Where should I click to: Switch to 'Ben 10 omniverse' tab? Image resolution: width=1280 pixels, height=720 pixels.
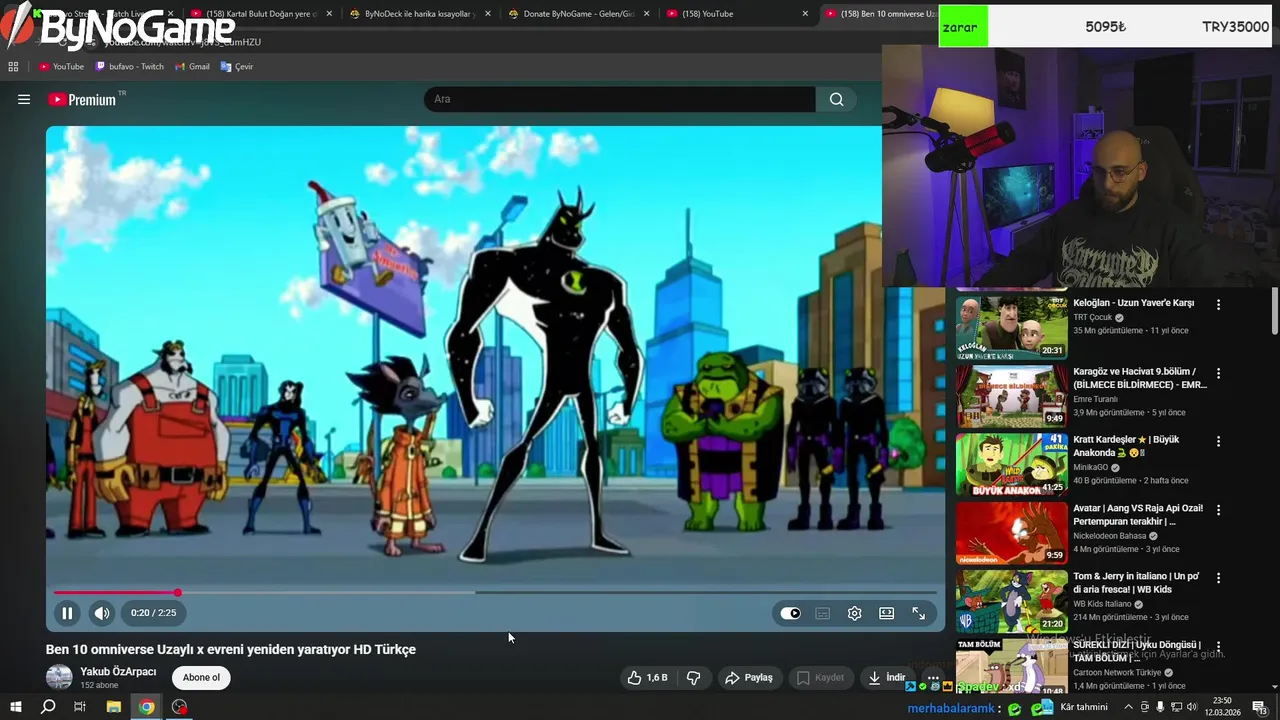pos(880,14)
